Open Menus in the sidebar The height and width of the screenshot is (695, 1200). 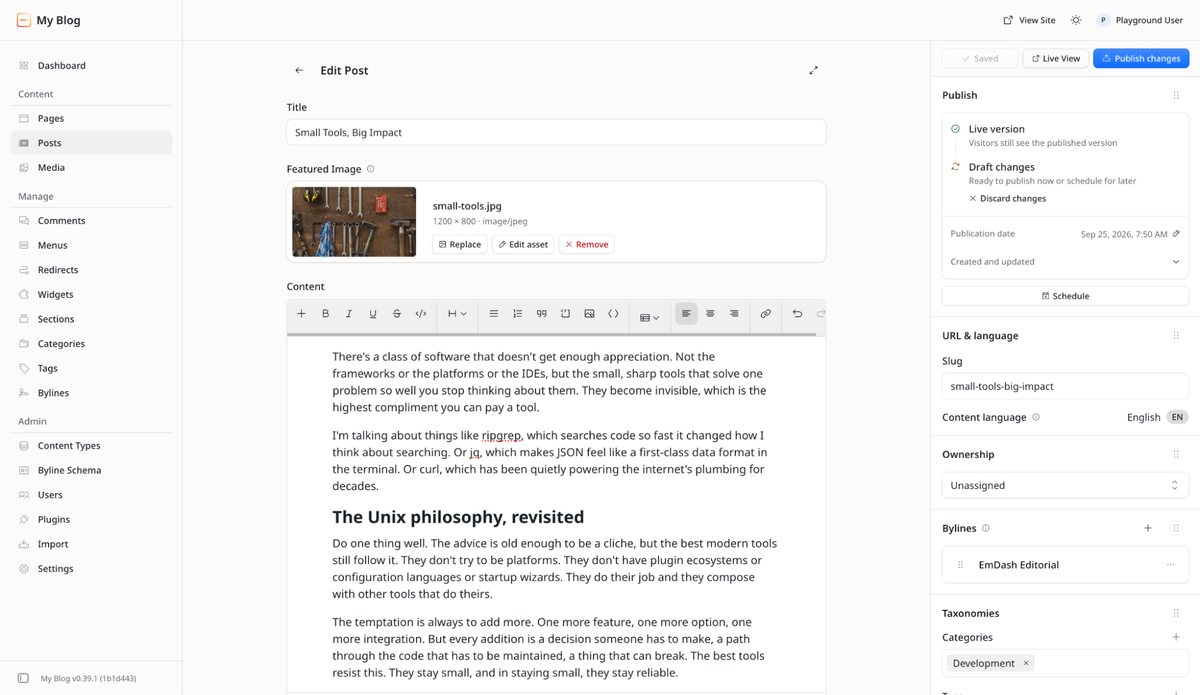click(x=91, y=245)
